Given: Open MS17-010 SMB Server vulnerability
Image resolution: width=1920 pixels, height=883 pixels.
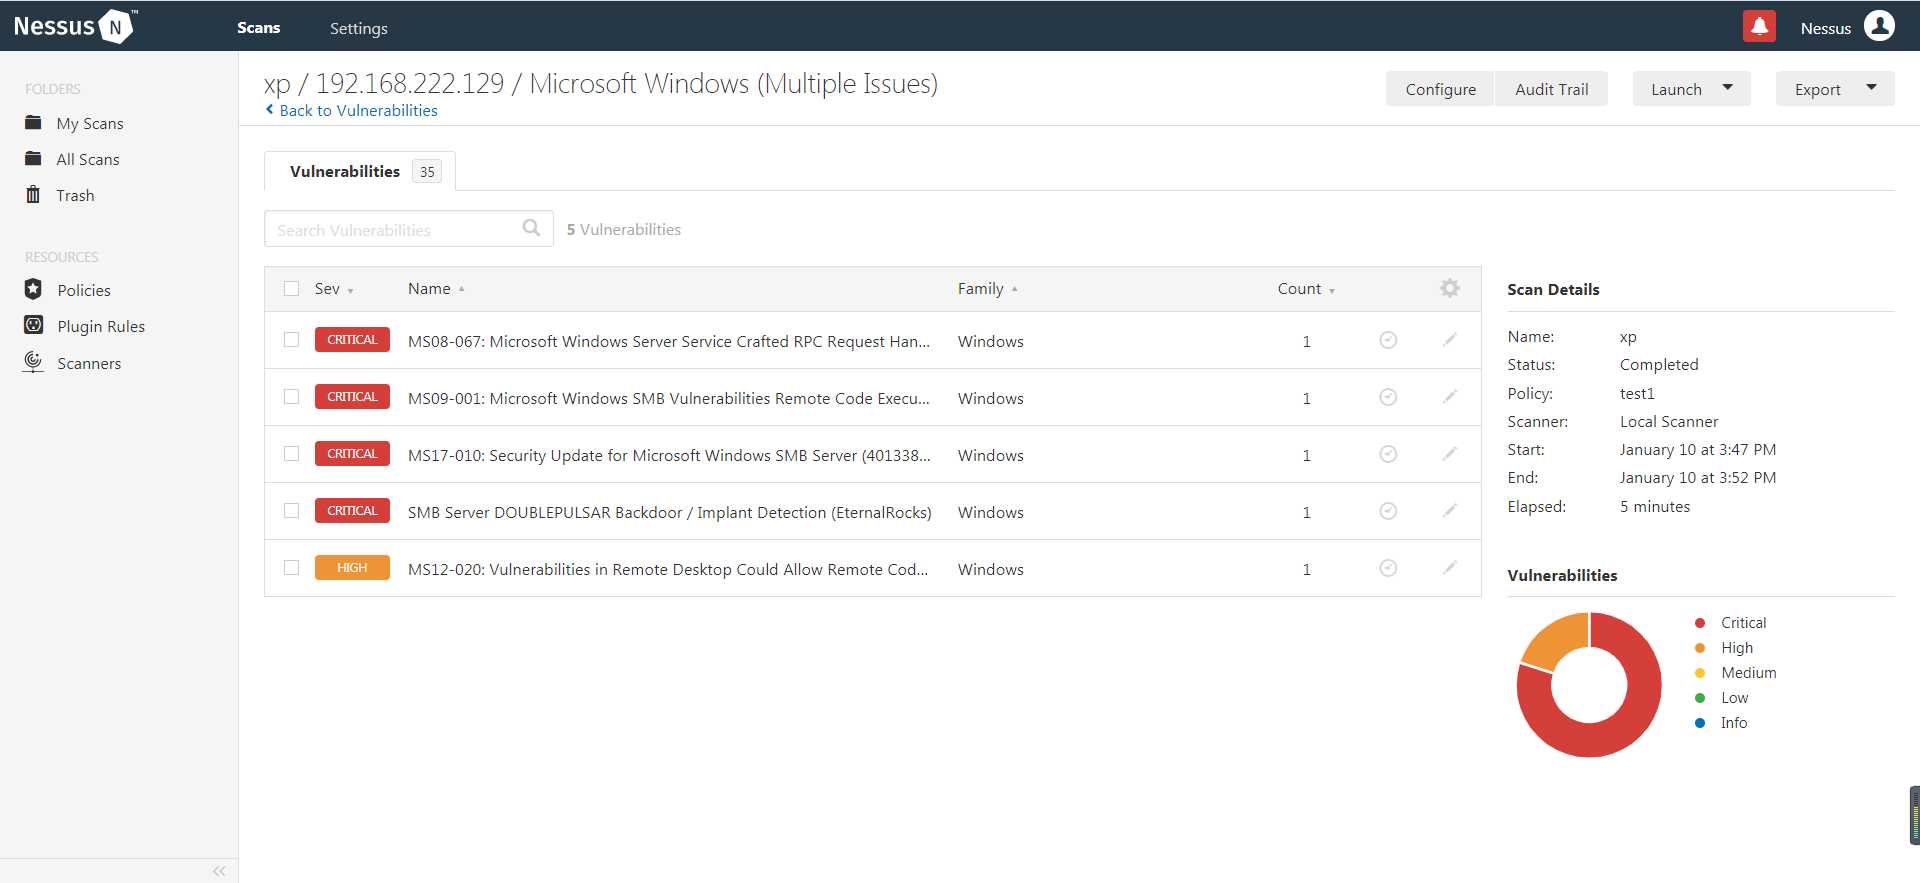Looking at the screenshot, I should (669, 455).
